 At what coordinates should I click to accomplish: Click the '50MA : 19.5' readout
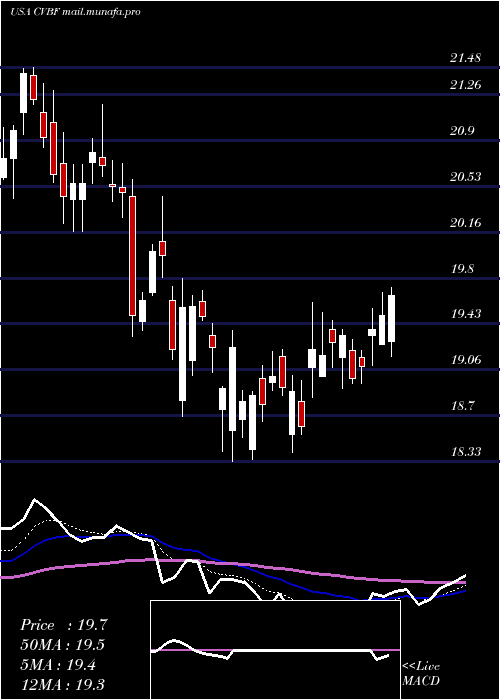pyautogui.click(x=64, y=645)
